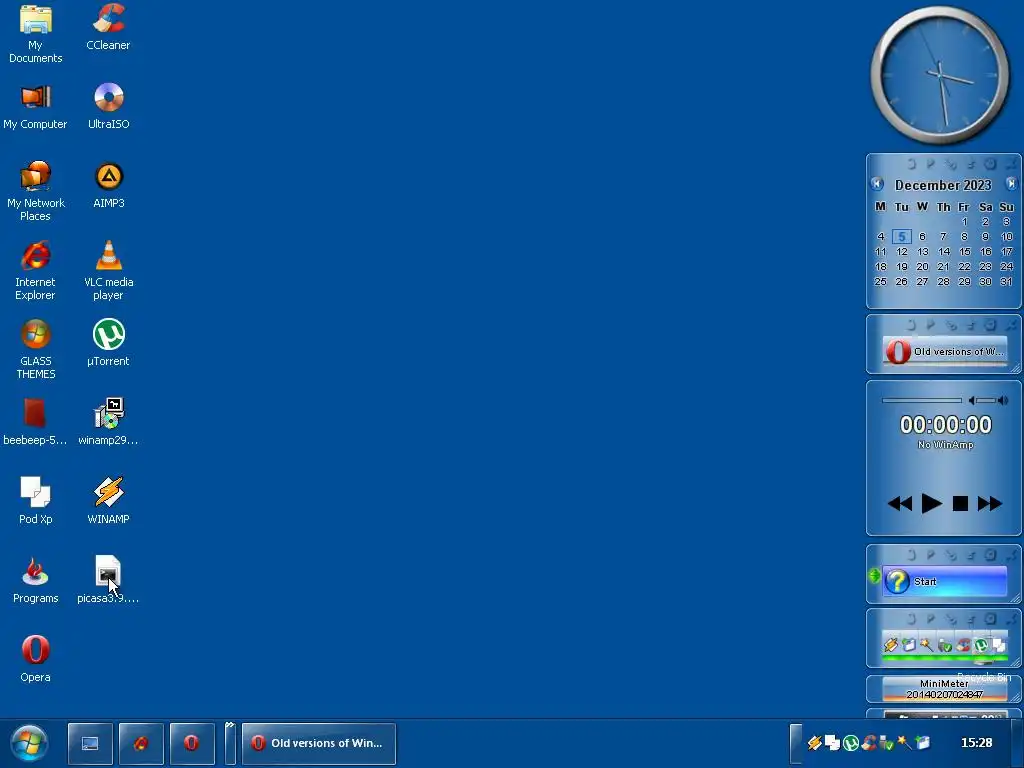Click the 00:00:00 time display
The width and height of the screenshot is (1024, 768).
pyautogui.click(x=946, y=425)
